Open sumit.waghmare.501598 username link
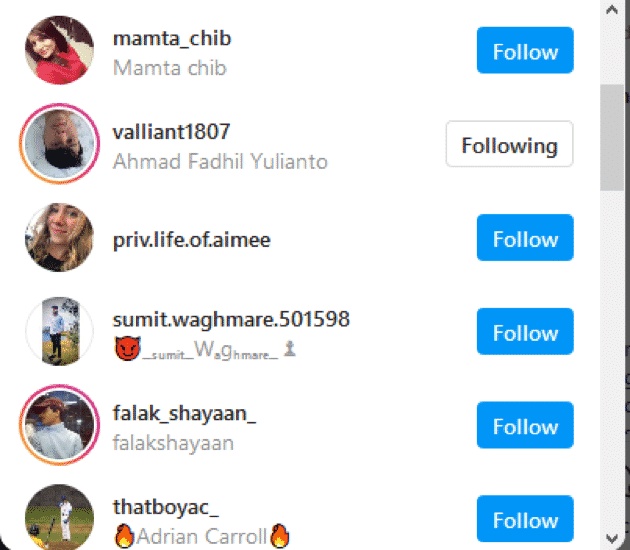Viewport: 630px width, 550px height. tap(231, 320)
